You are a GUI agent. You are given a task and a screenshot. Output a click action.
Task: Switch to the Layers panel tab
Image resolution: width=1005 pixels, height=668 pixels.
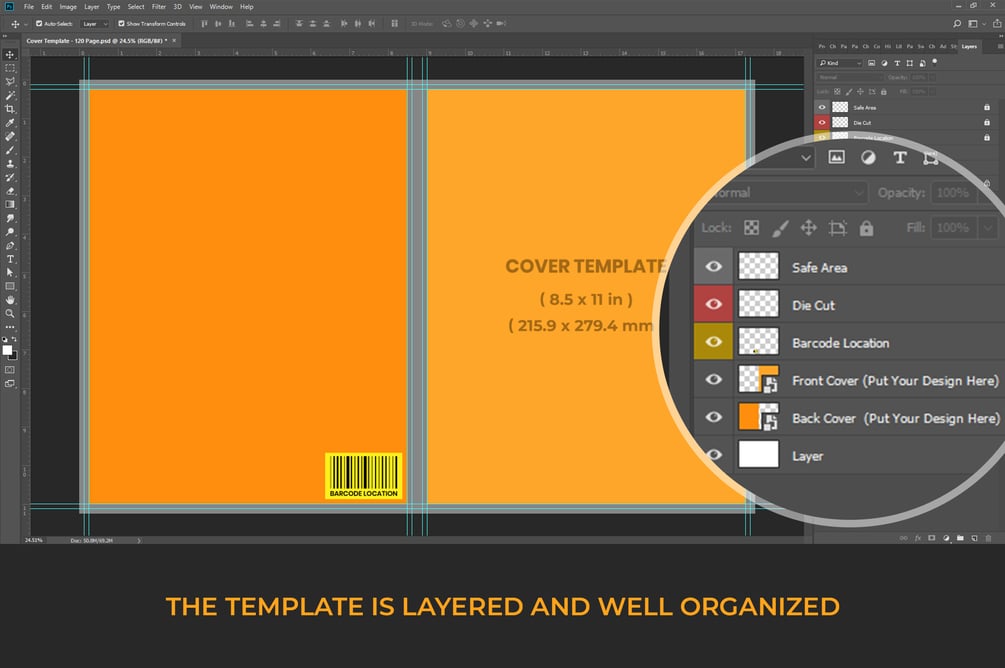tap(969, 46)
